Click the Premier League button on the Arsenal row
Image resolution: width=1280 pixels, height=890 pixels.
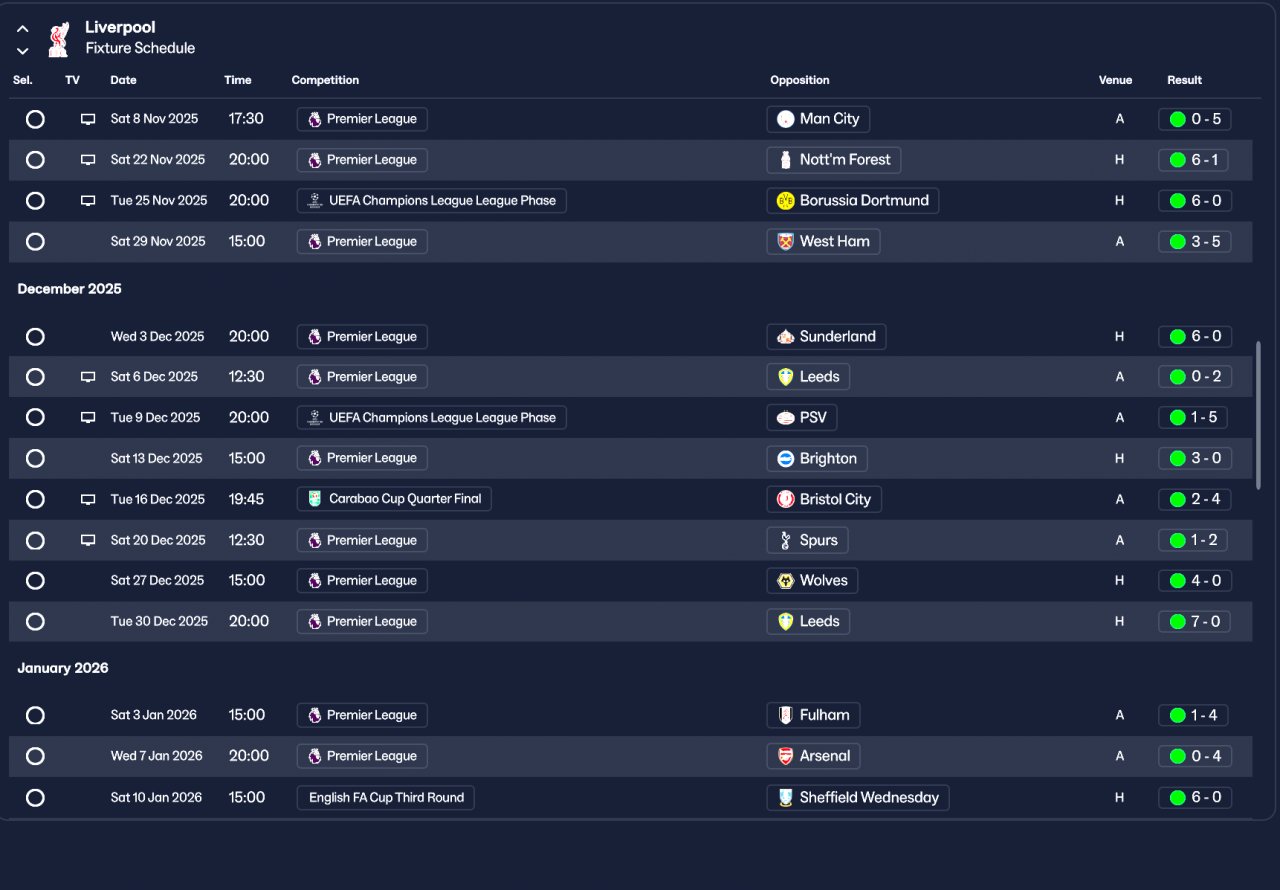pyautogui.click(x=362, y=756)
